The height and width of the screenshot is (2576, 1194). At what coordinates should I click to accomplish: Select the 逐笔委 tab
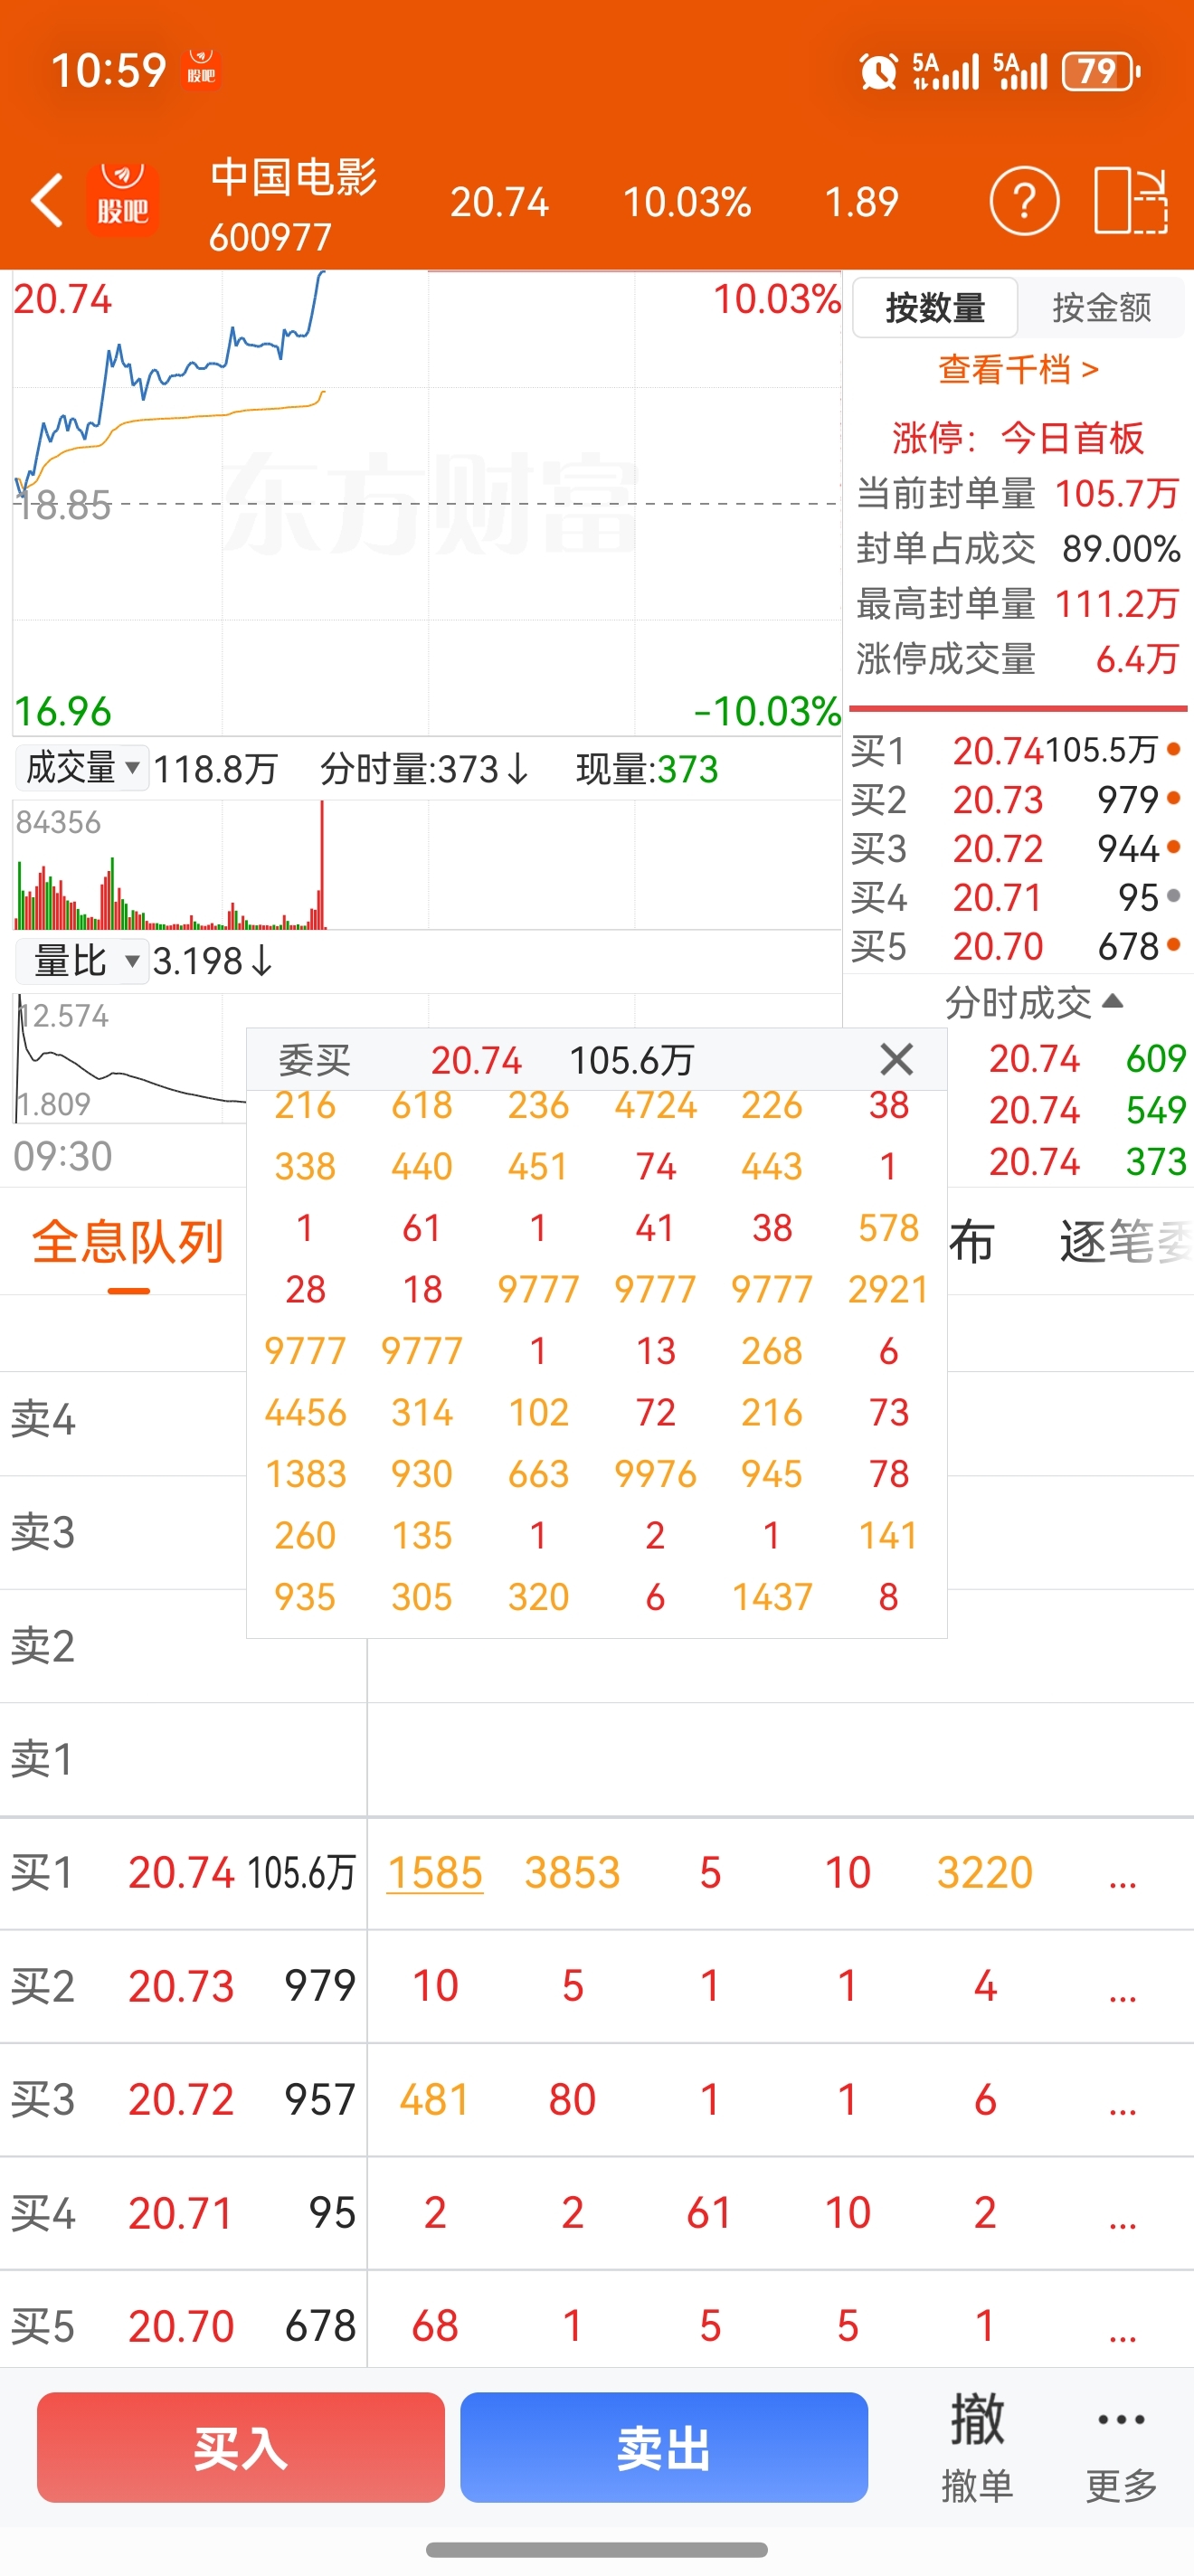coord(1126,1242)
